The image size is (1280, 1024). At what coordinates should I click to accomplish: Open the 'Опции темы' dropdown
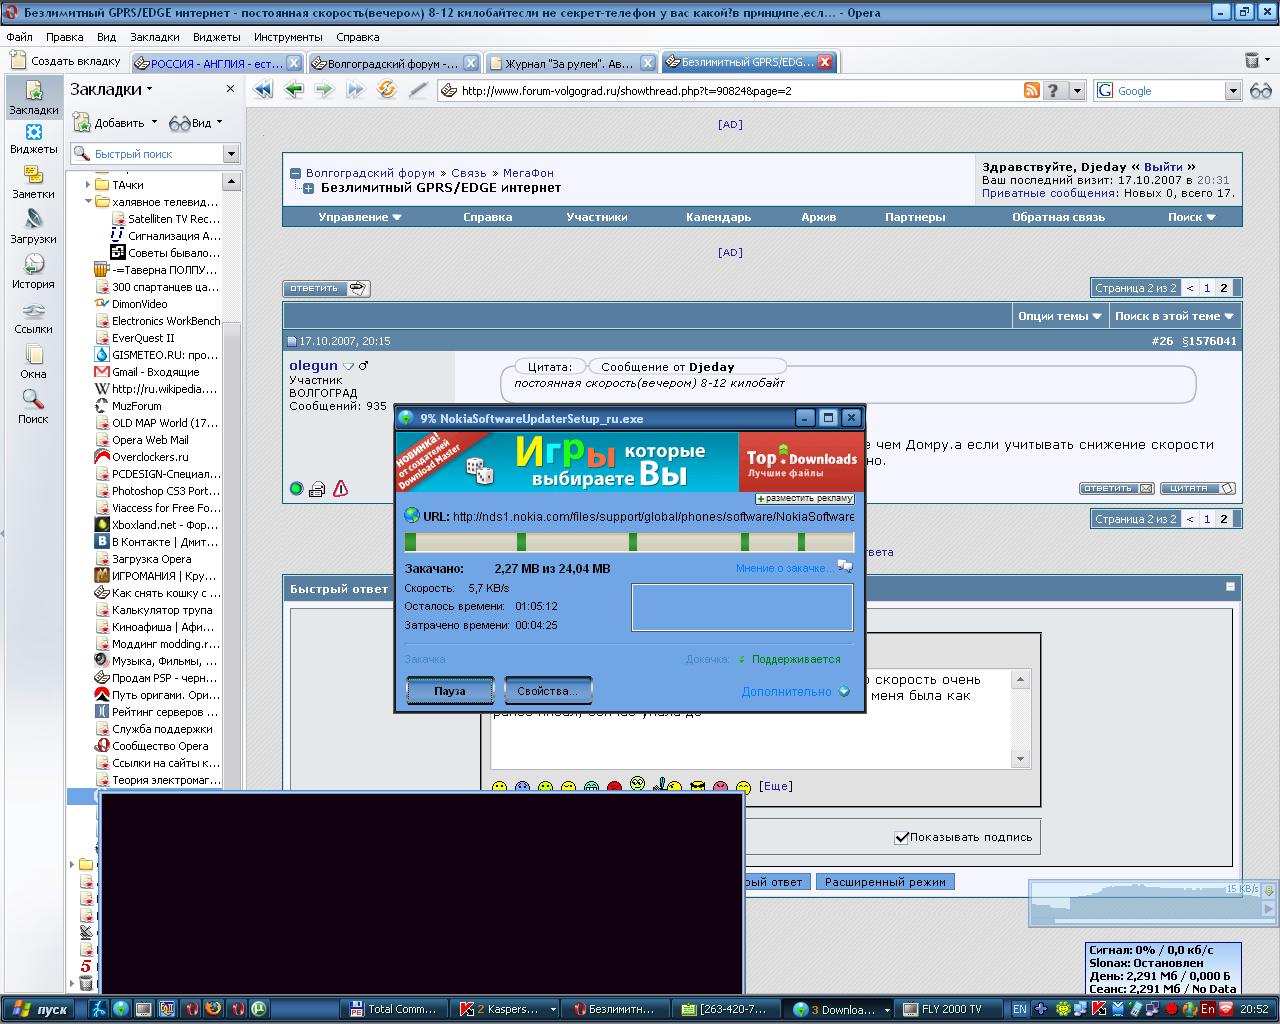(x=1059, y=316)
